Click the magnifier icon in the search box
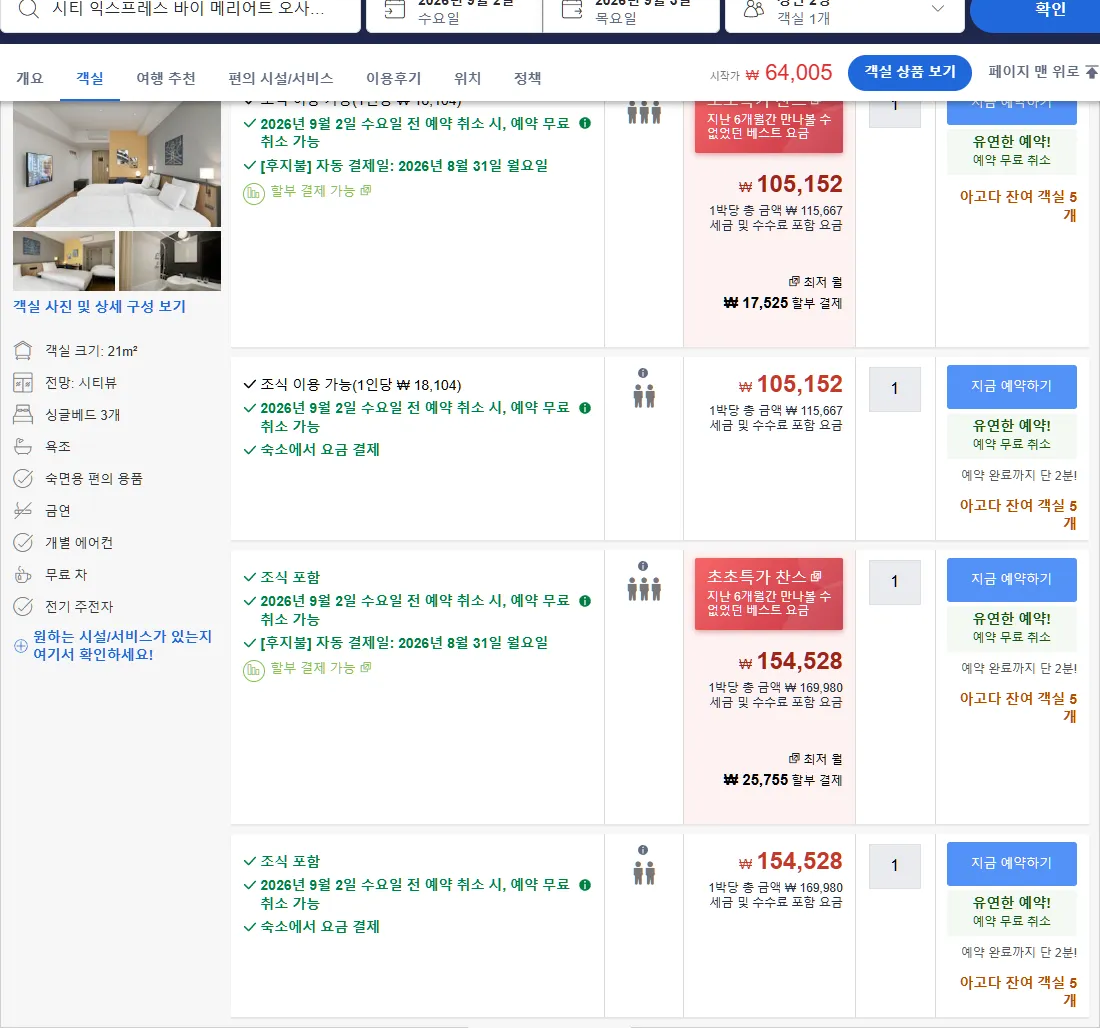Screen dimensions: 1100x1028 point(28,10)
